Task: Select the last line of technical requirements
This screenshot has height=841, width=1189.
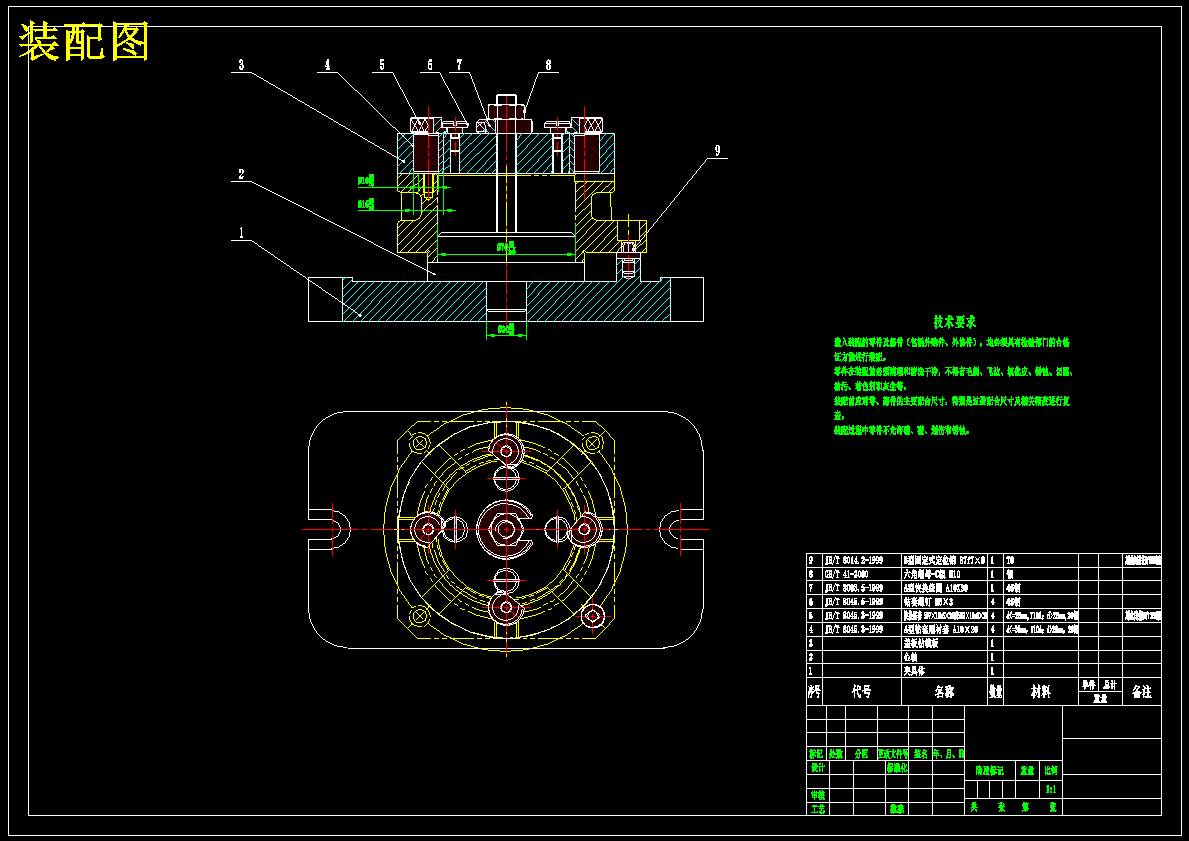Action: [901, 430]
